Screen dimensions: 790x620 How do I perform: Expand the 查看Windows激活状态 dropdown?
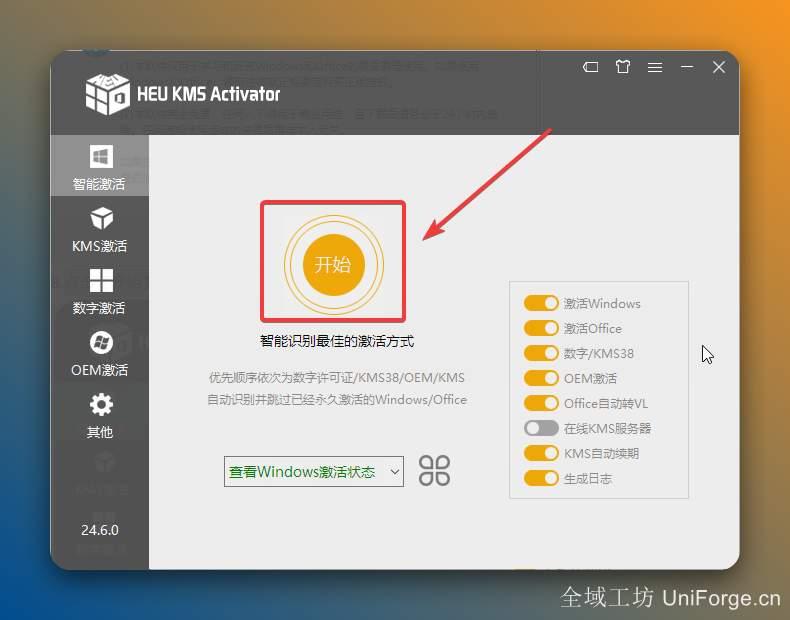[x=313, y=471]
